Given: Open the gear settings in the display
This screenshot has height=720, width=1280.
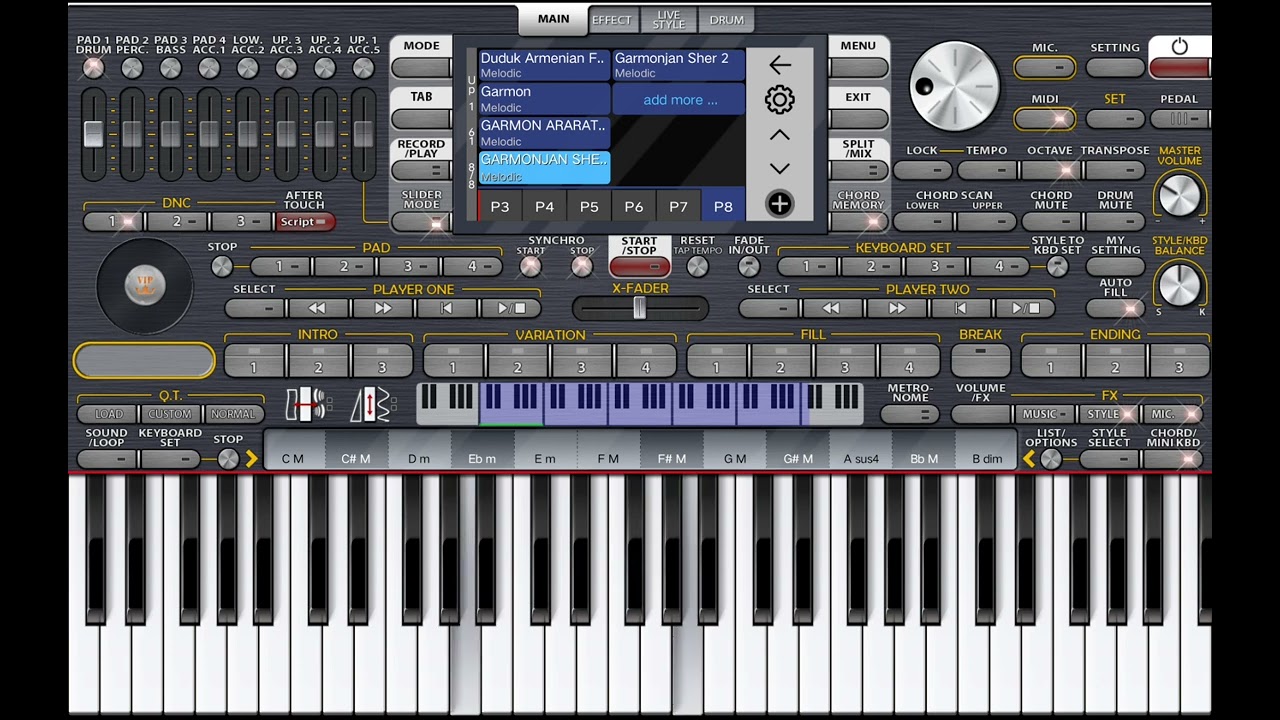Looking at the screenshot, I should tap(780, 99).
